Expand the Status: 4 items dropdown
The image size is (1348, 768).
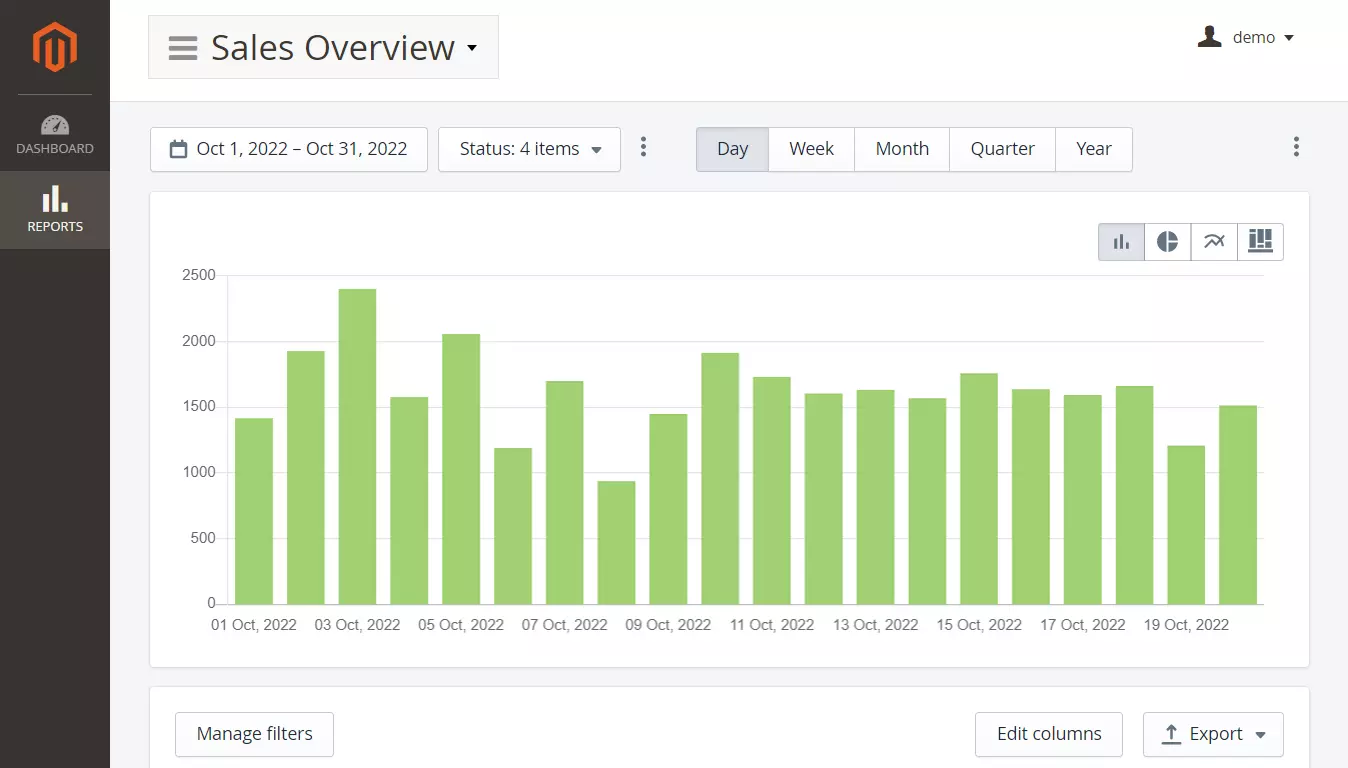(x=529, y=149)
